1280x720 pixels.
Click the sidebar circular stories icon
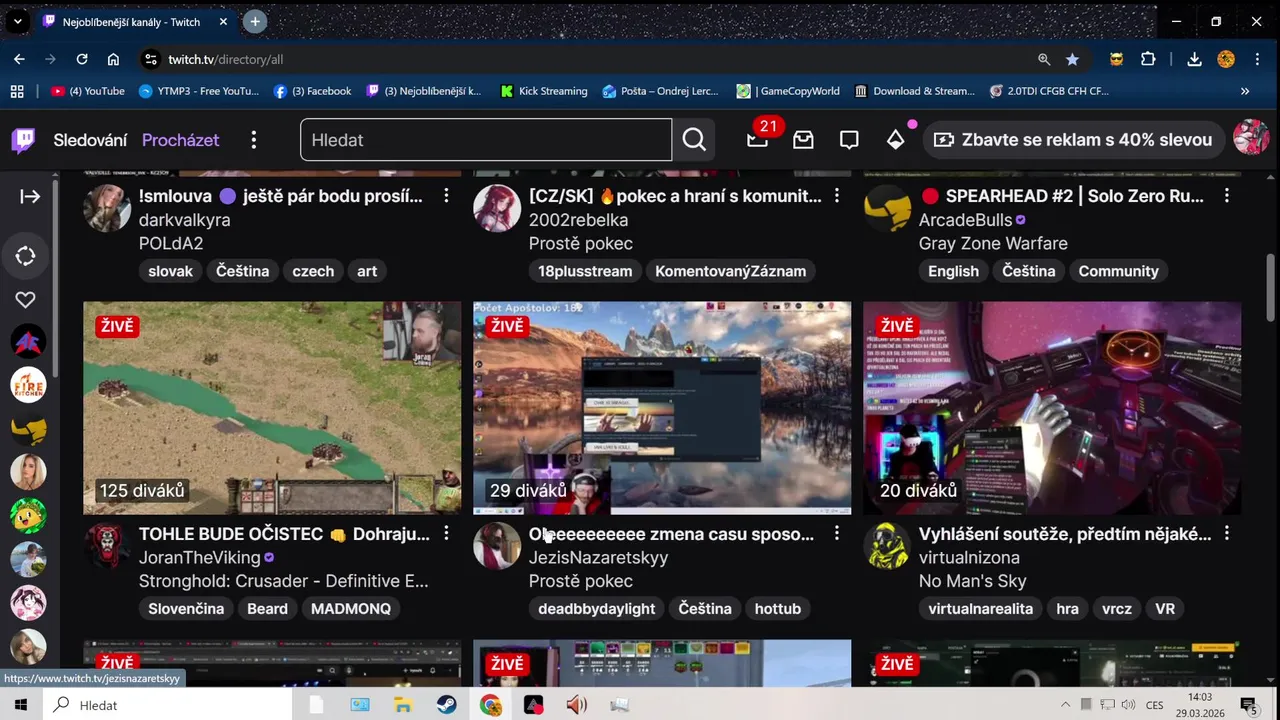pos(26,256)
